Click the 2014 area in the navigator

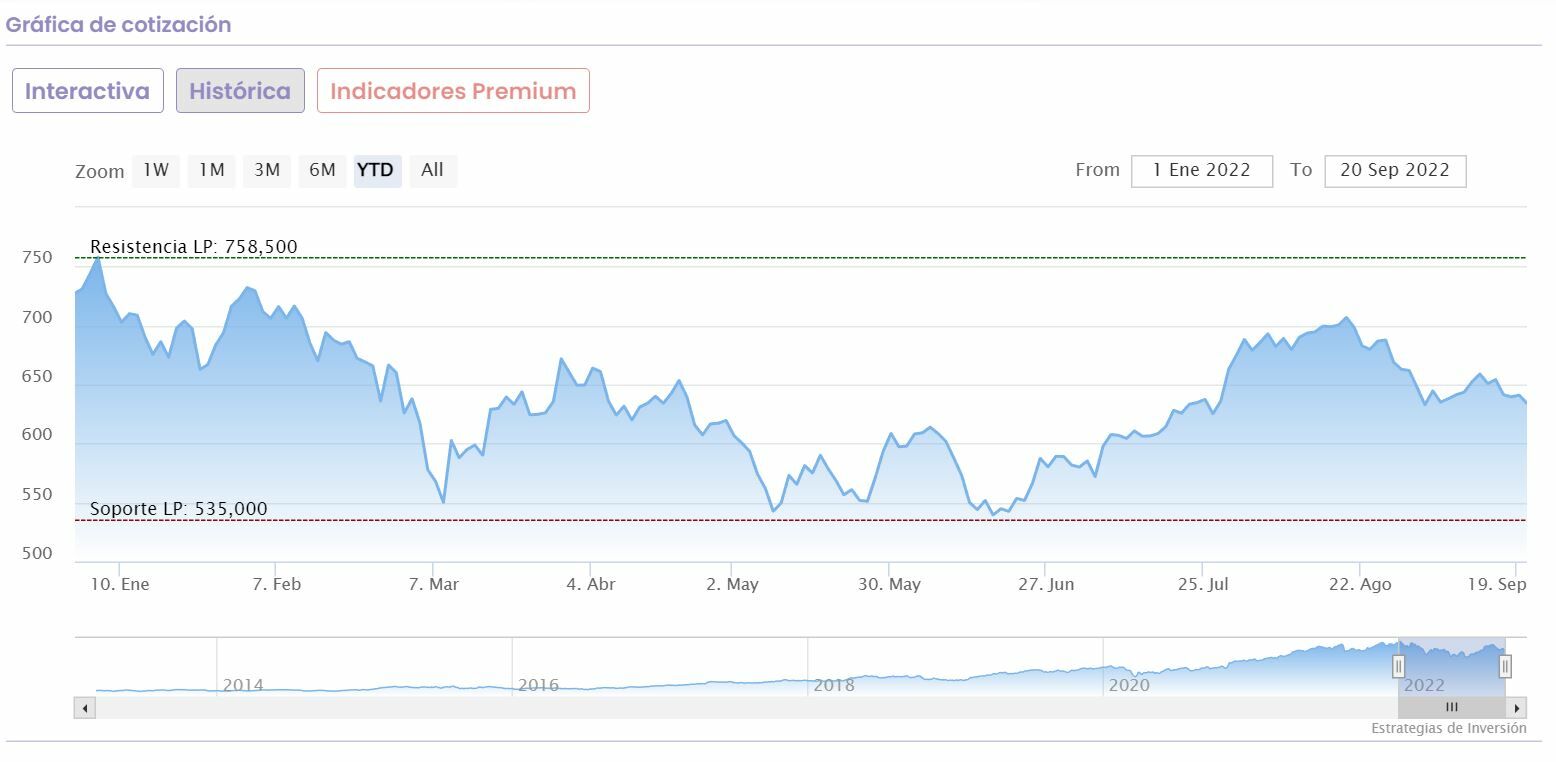[x=243, y=685]
